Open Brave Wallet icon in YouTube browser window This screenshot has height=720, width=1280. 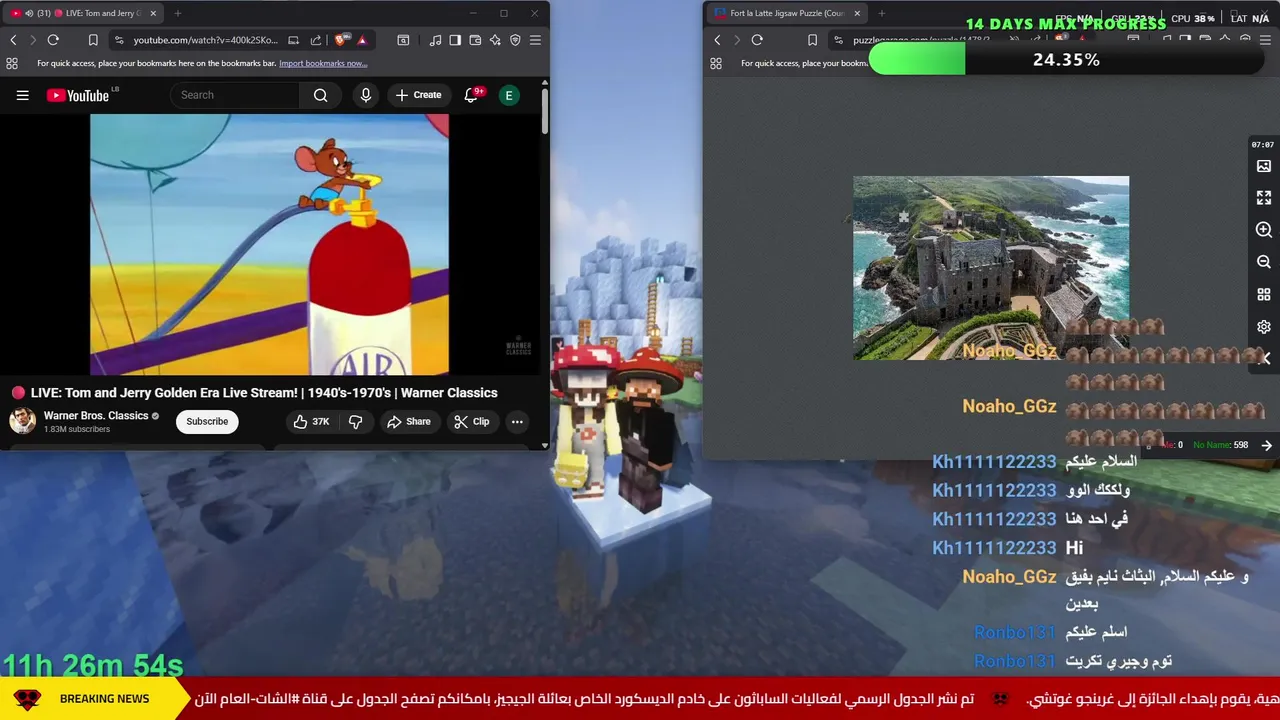475,40
